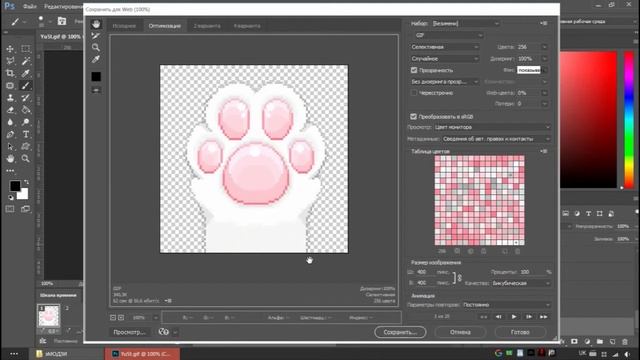640x360 pixels.
Task: Select the Eraser tool
Action: pos(10,110)
